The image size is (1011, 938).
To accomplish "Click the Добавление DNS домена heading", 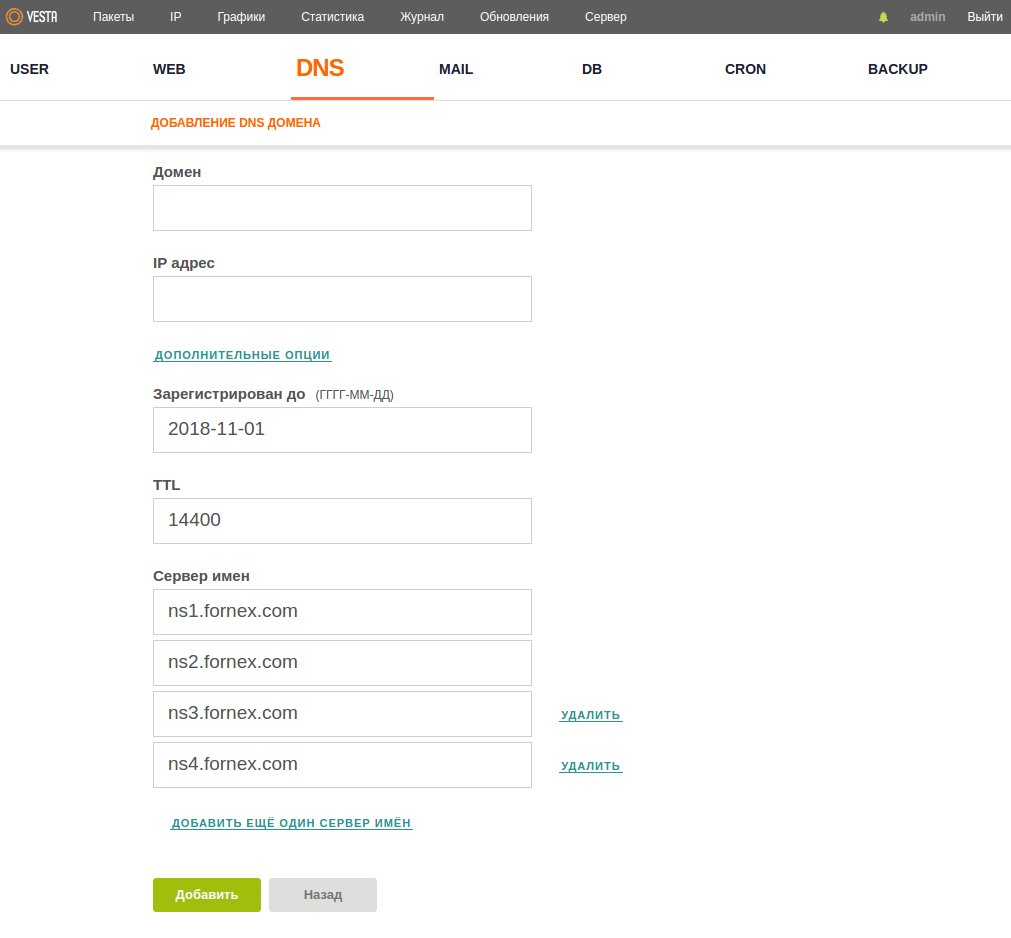I will point(235,123).
